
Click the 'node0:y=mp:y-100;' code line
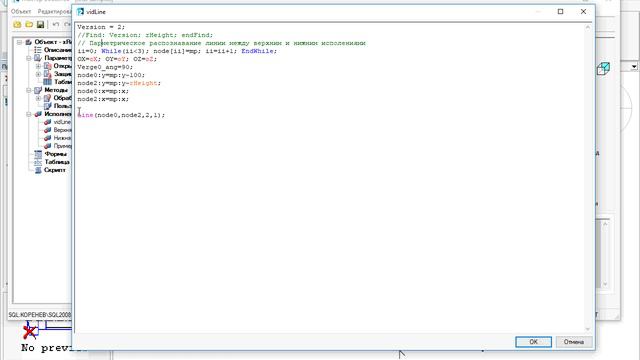[x=111, y=75]
